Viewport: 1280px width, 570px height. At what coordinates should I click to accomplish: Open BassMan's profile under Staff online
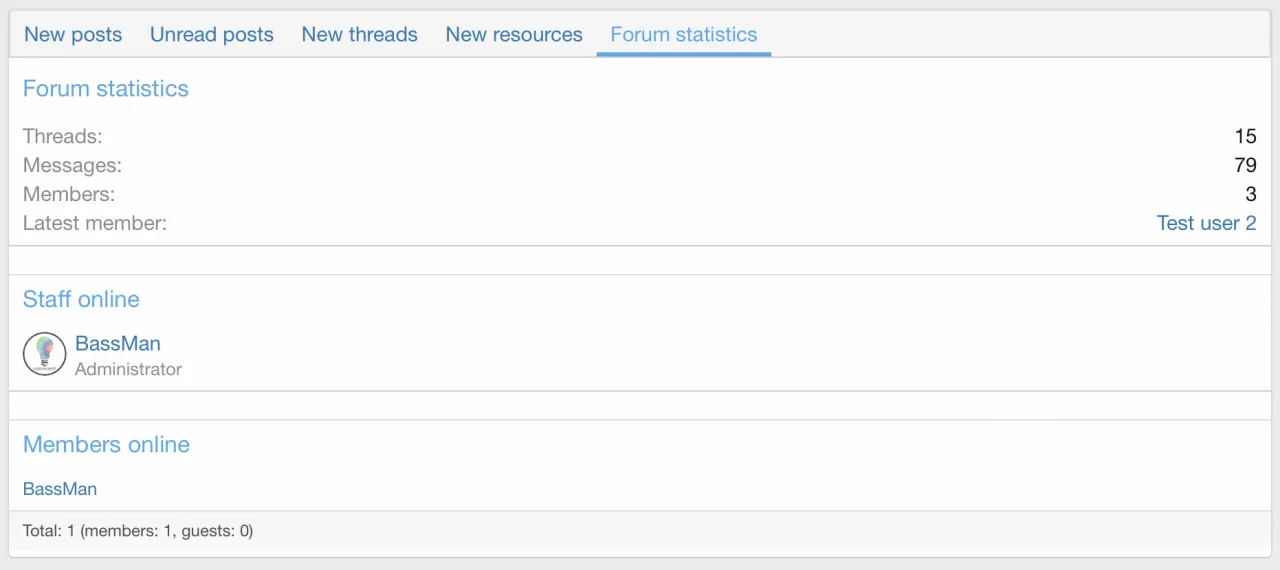118,343
